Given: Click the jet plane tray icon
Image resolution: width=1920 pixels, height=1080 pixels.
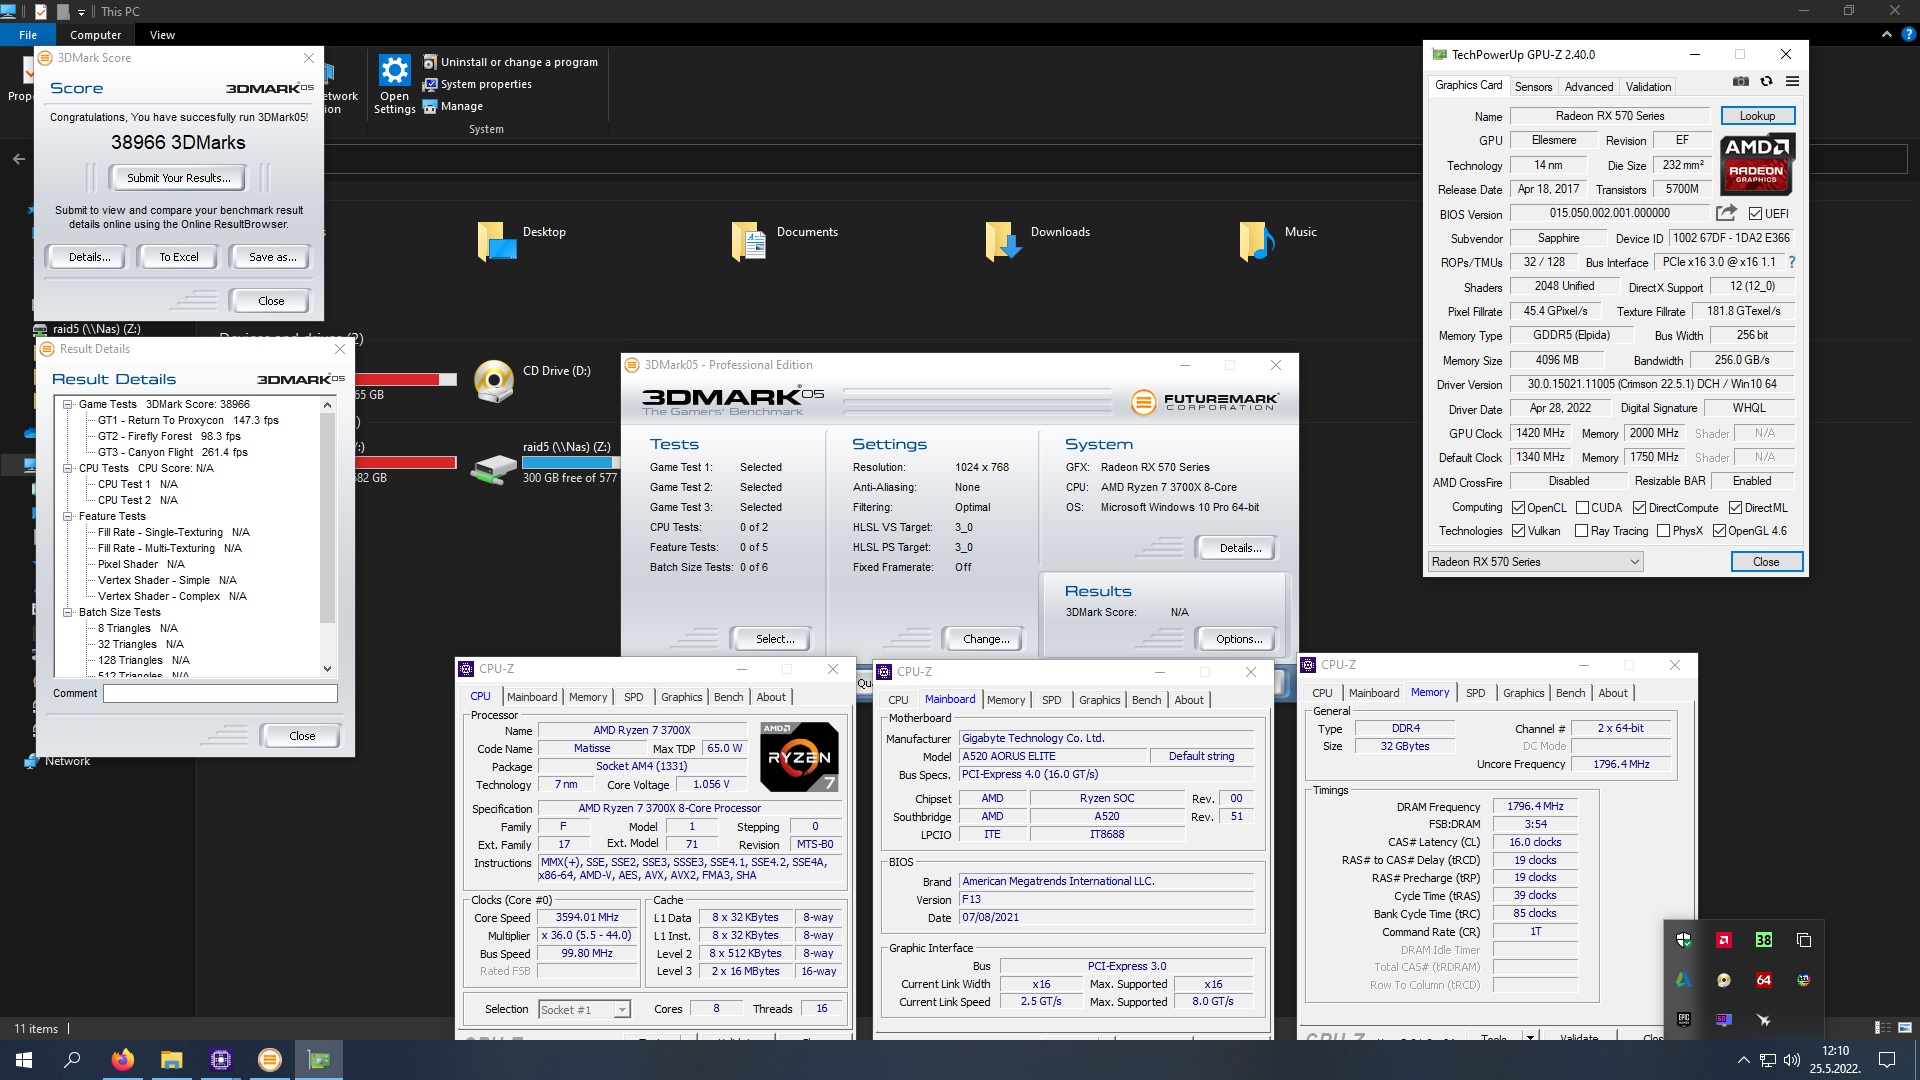Looking at the screenshot, I should (1764, 1020).
